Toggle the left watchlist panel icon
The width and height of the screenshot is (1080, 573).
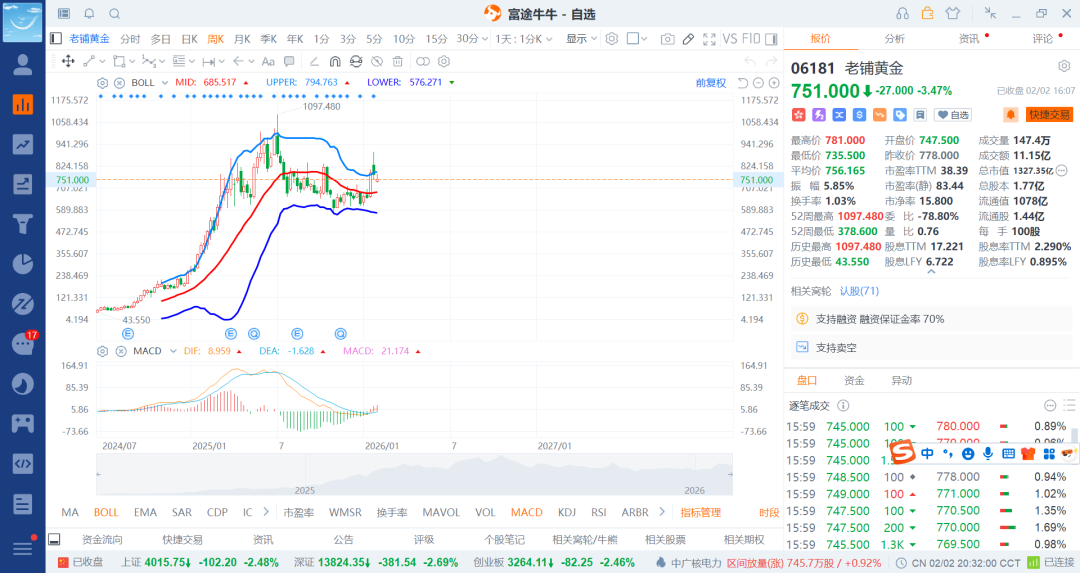56,39
